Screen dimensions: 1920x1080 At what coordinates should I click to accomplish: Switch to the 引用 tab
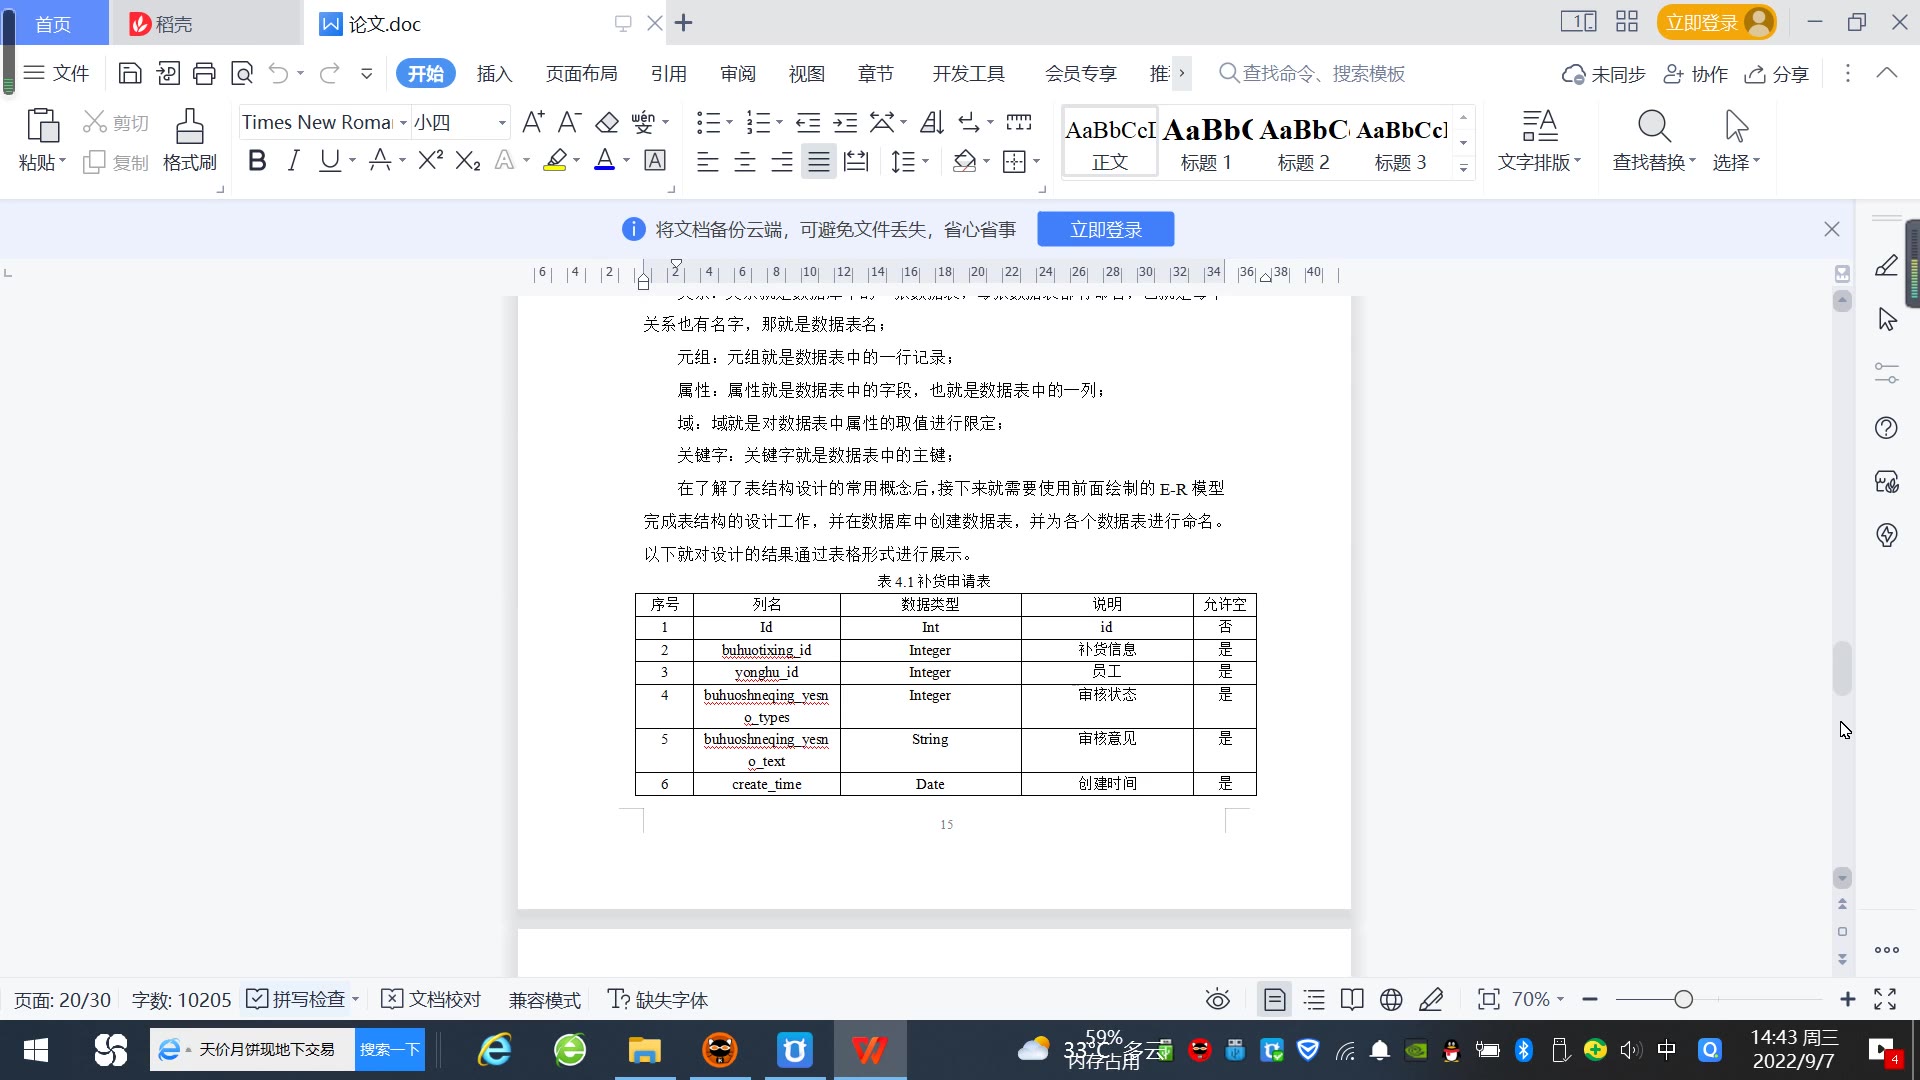668,73
